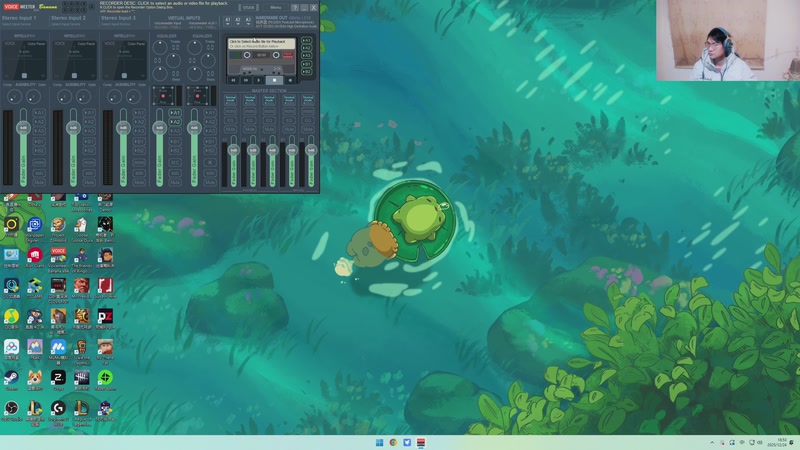Stop the Voicemeeter cassette recorder
The height and width of the screenshot is (450, 800).
tap(274, 80)
